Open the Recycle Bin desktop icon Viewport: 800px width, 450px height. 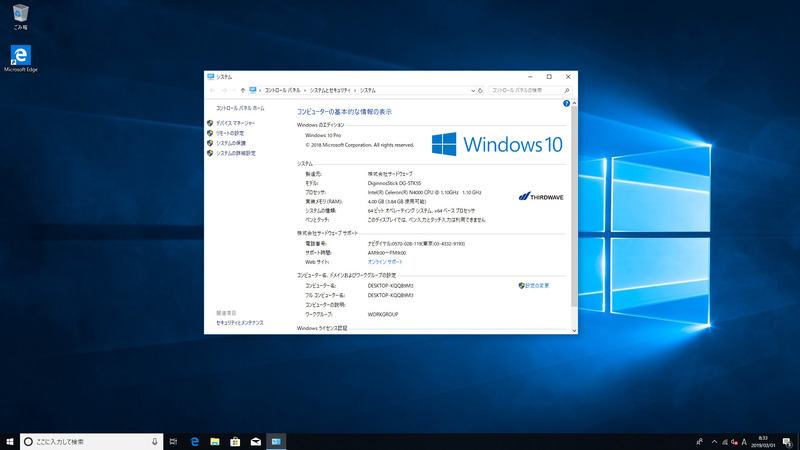(x=20, y=17)
